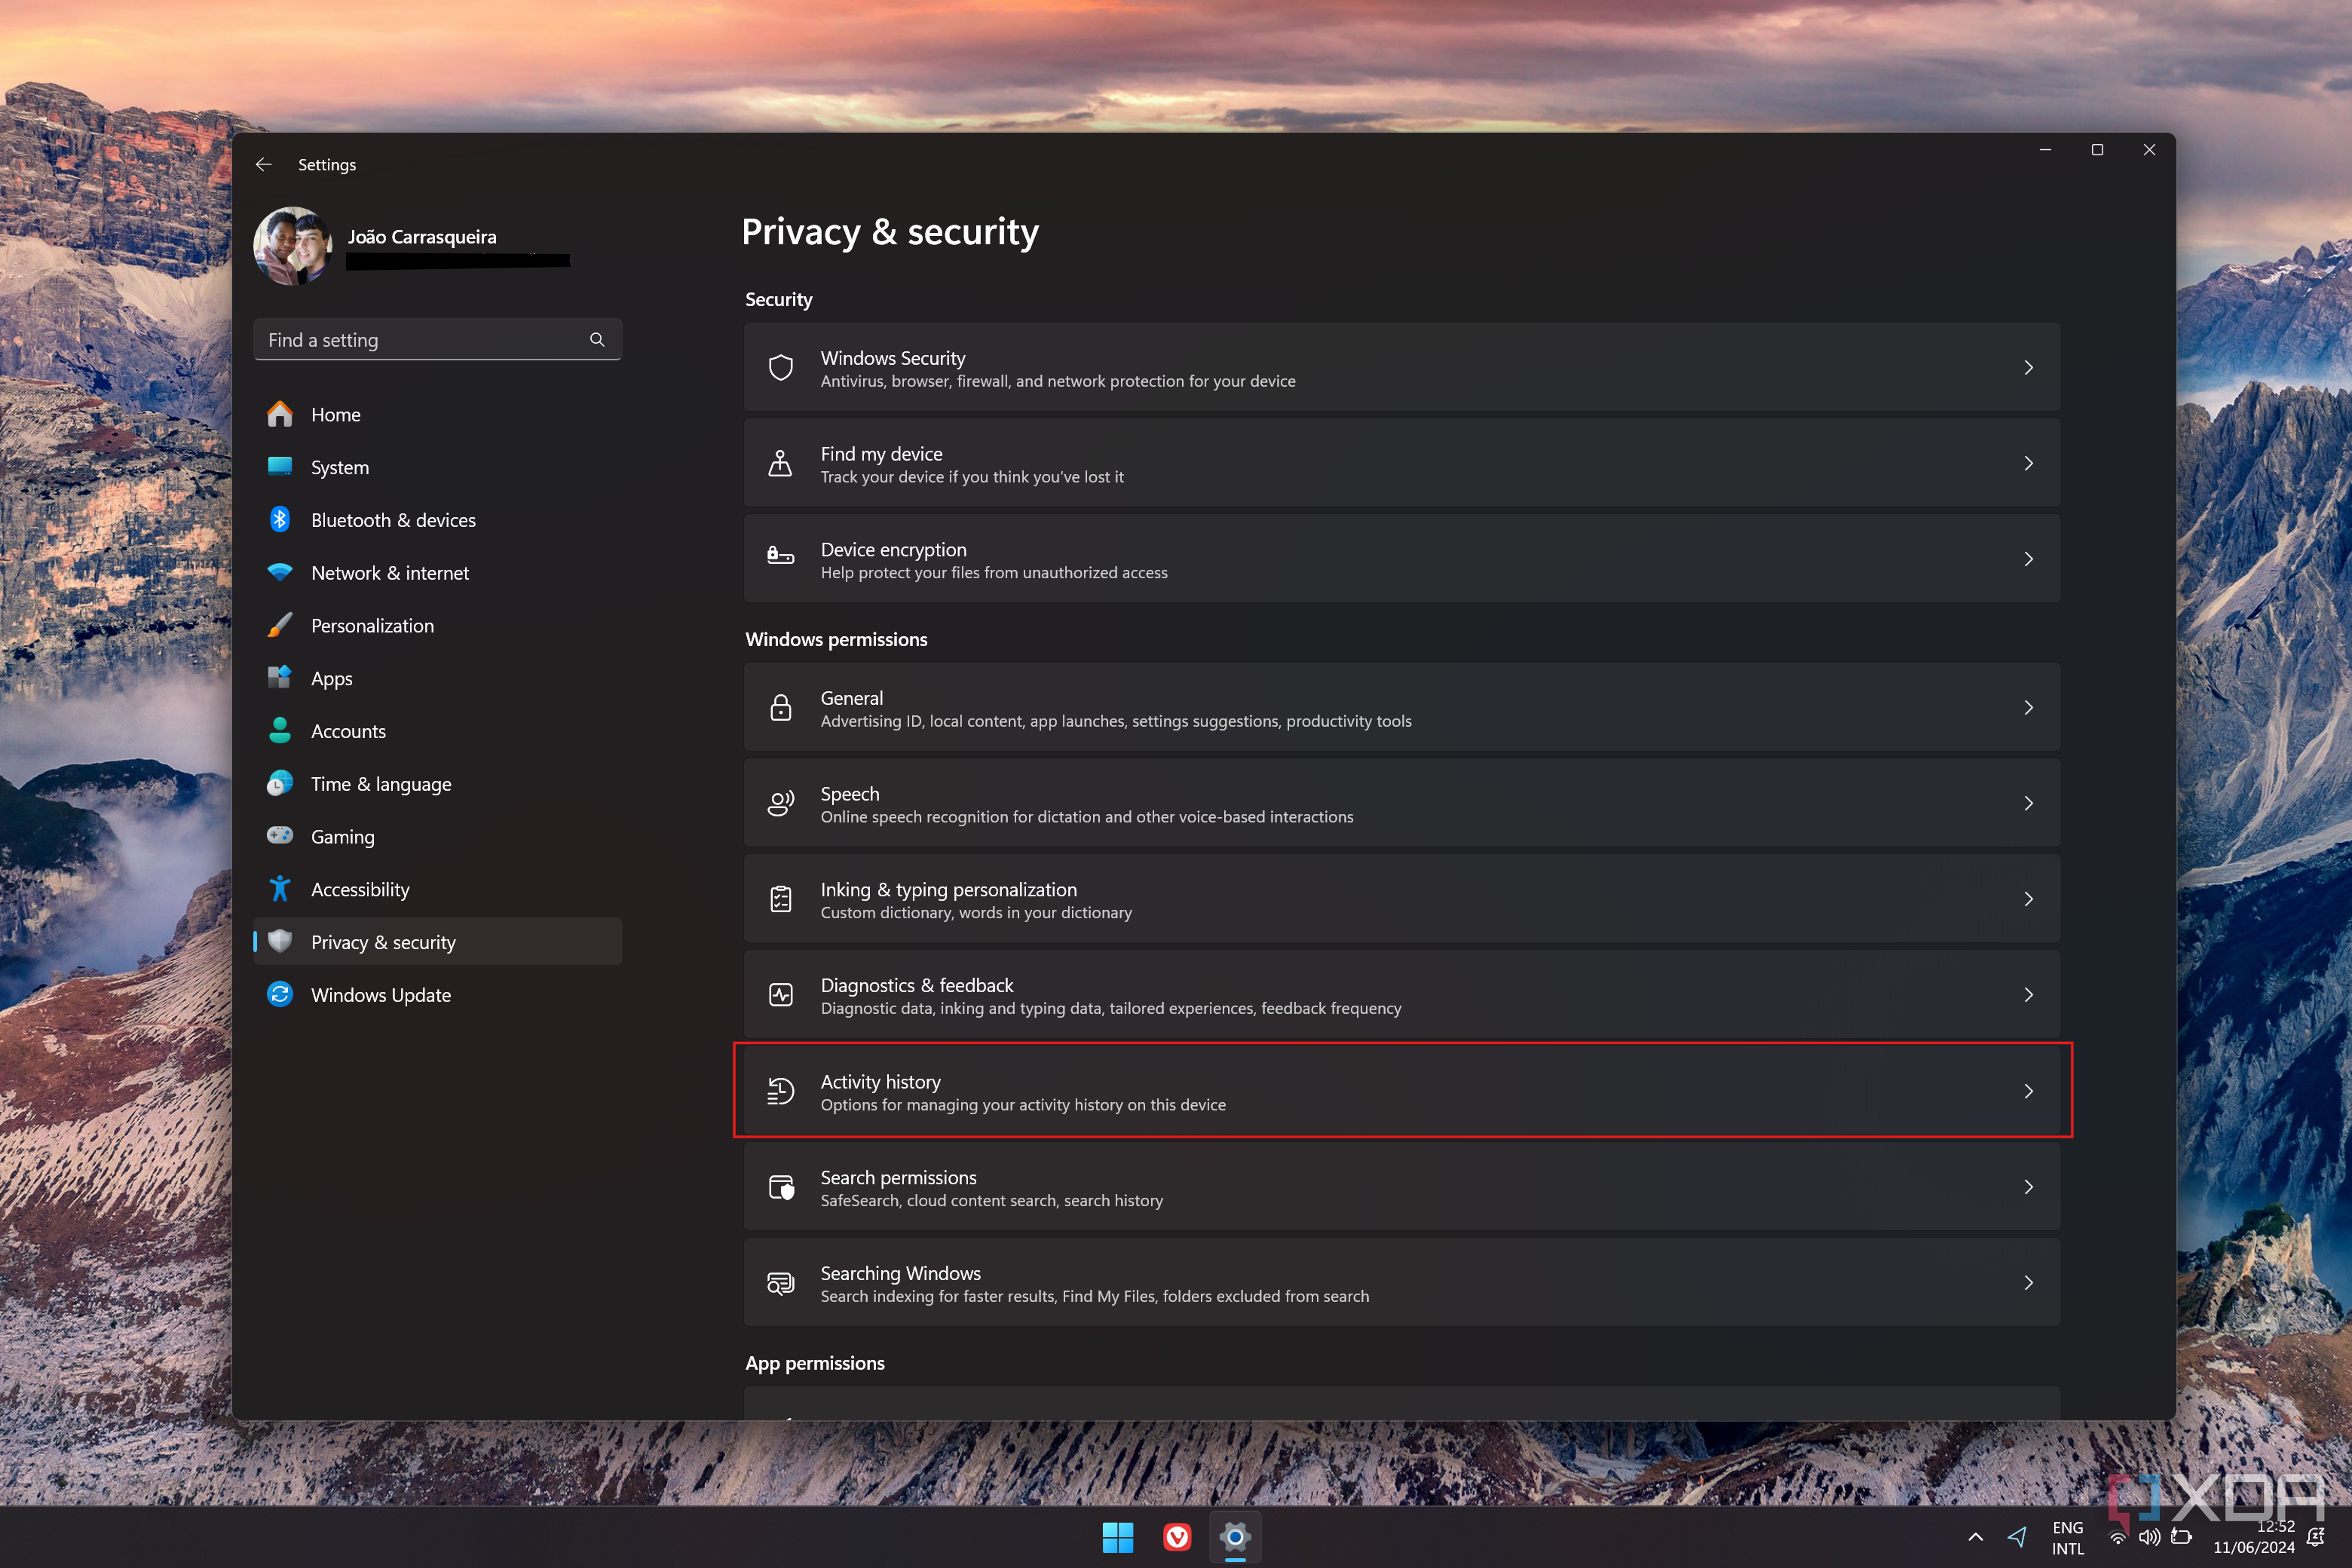Viewport: 2352px width, 1568px height.
Task: Open Diagnostics & feedback title text
Action: [x=916, y=985]
